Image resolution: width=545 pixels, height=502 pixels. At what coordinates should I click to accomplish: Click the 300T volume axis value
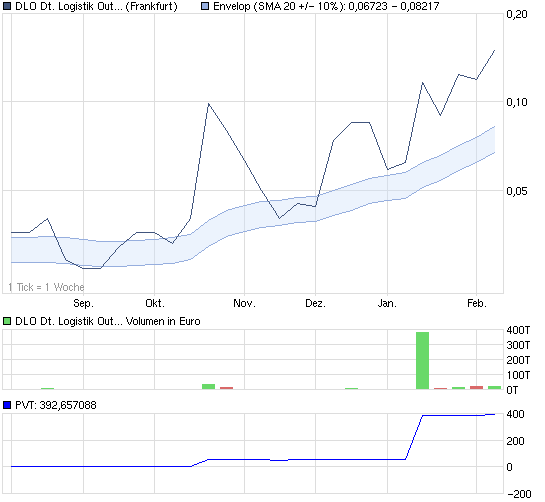(518, 345)
